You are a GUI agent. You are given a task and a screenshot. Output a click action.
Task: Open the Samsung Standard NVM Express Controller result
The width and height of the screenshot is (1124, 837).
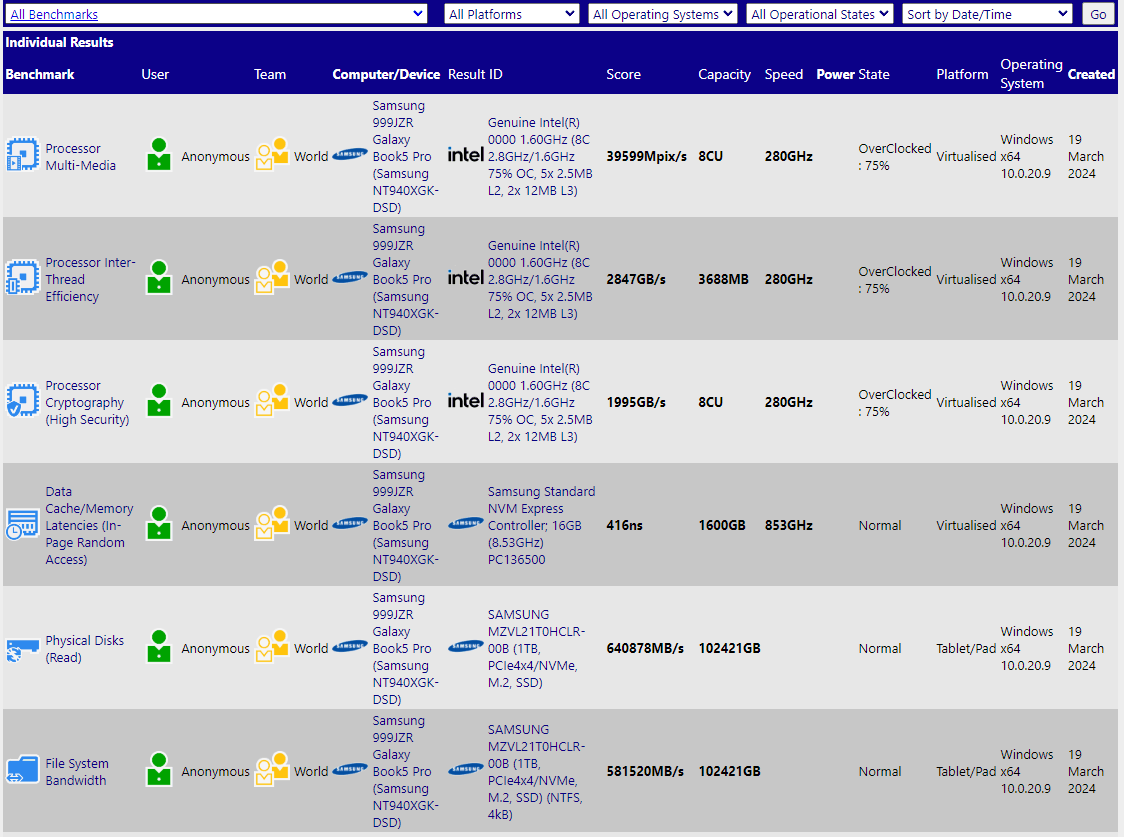(541, 525)
